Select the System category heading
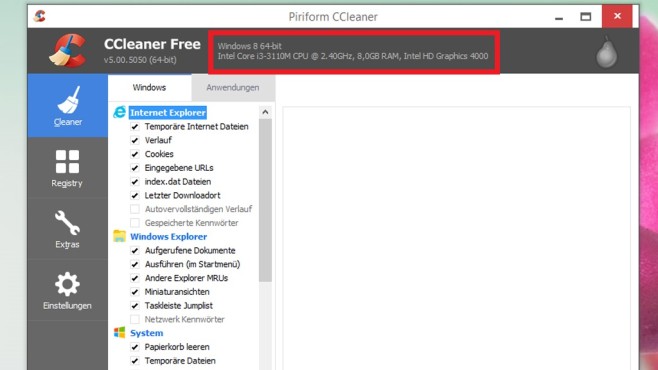This screenshot has height=370, width=658. click(146, 333)
